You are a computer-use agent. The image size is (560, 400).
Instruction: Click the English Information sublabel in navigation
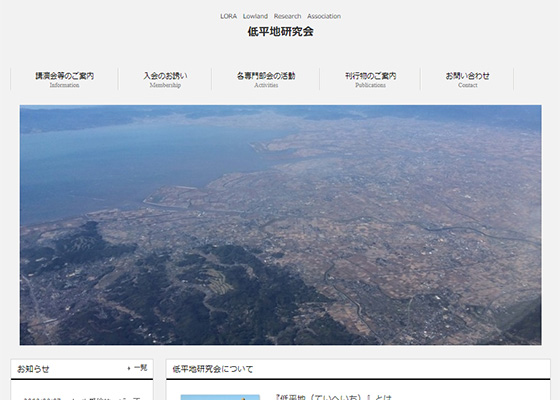point(64,85)
